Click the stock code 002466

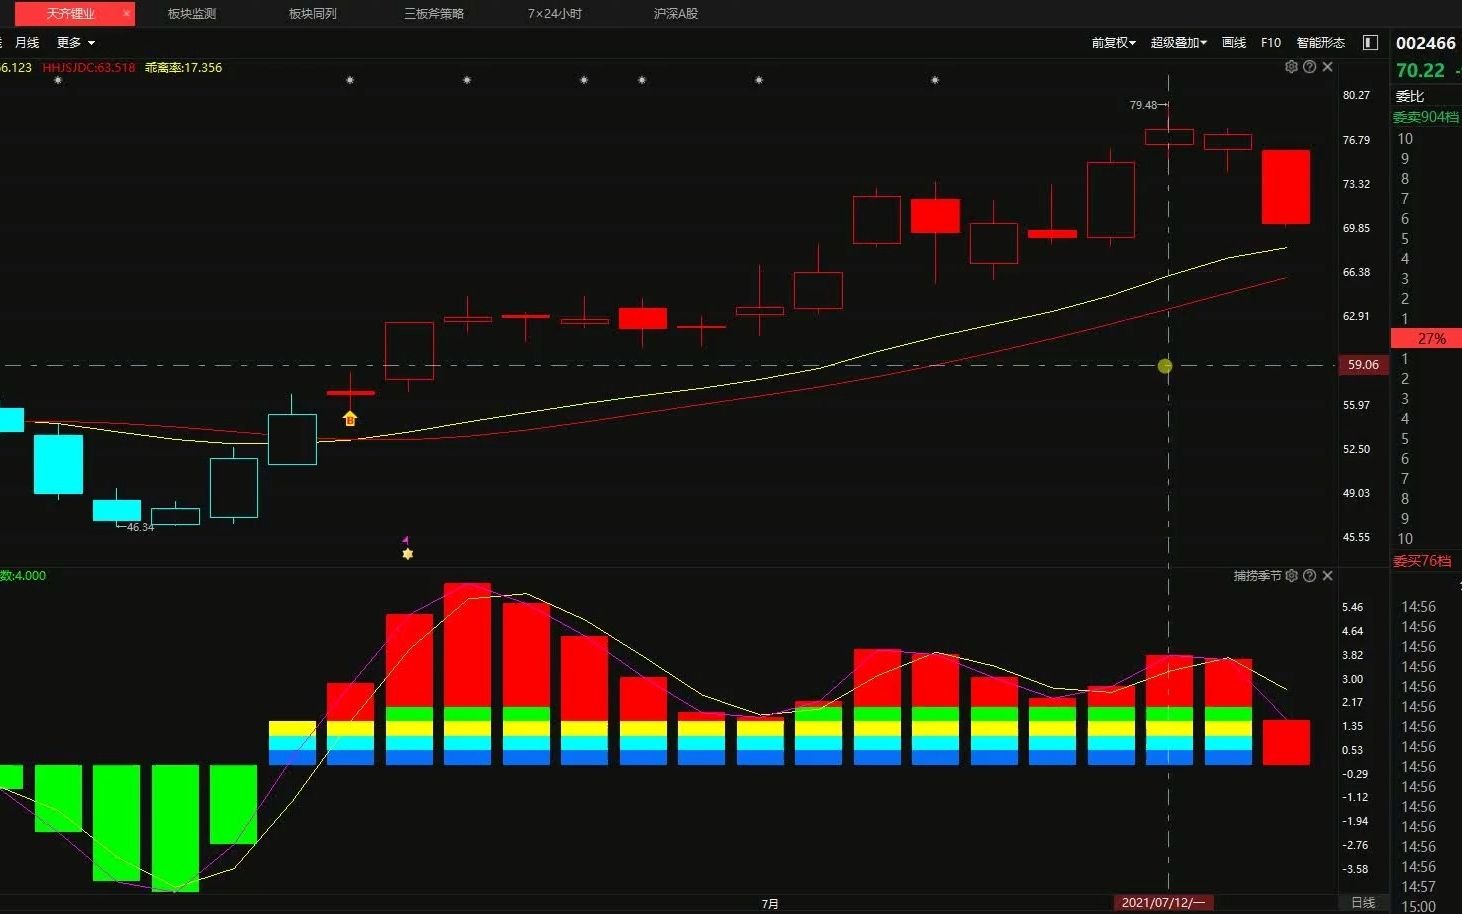pos(1426,43)
